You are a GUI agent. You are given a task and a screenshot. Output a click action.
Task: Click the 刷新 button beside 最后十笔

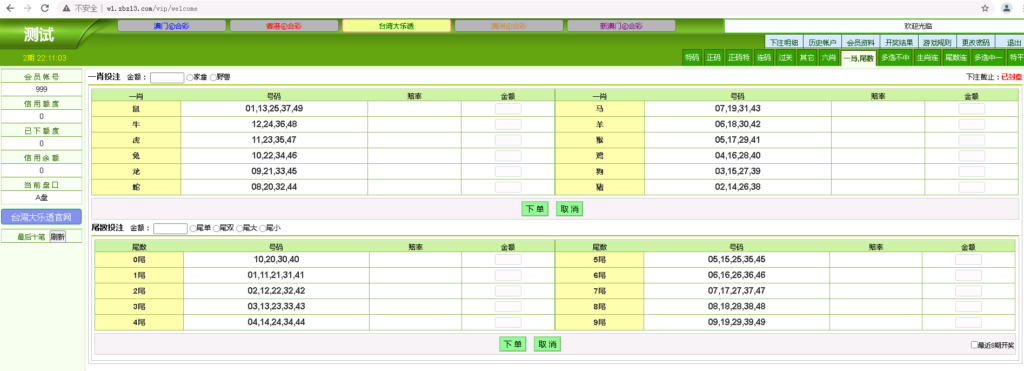click(57, 237)
